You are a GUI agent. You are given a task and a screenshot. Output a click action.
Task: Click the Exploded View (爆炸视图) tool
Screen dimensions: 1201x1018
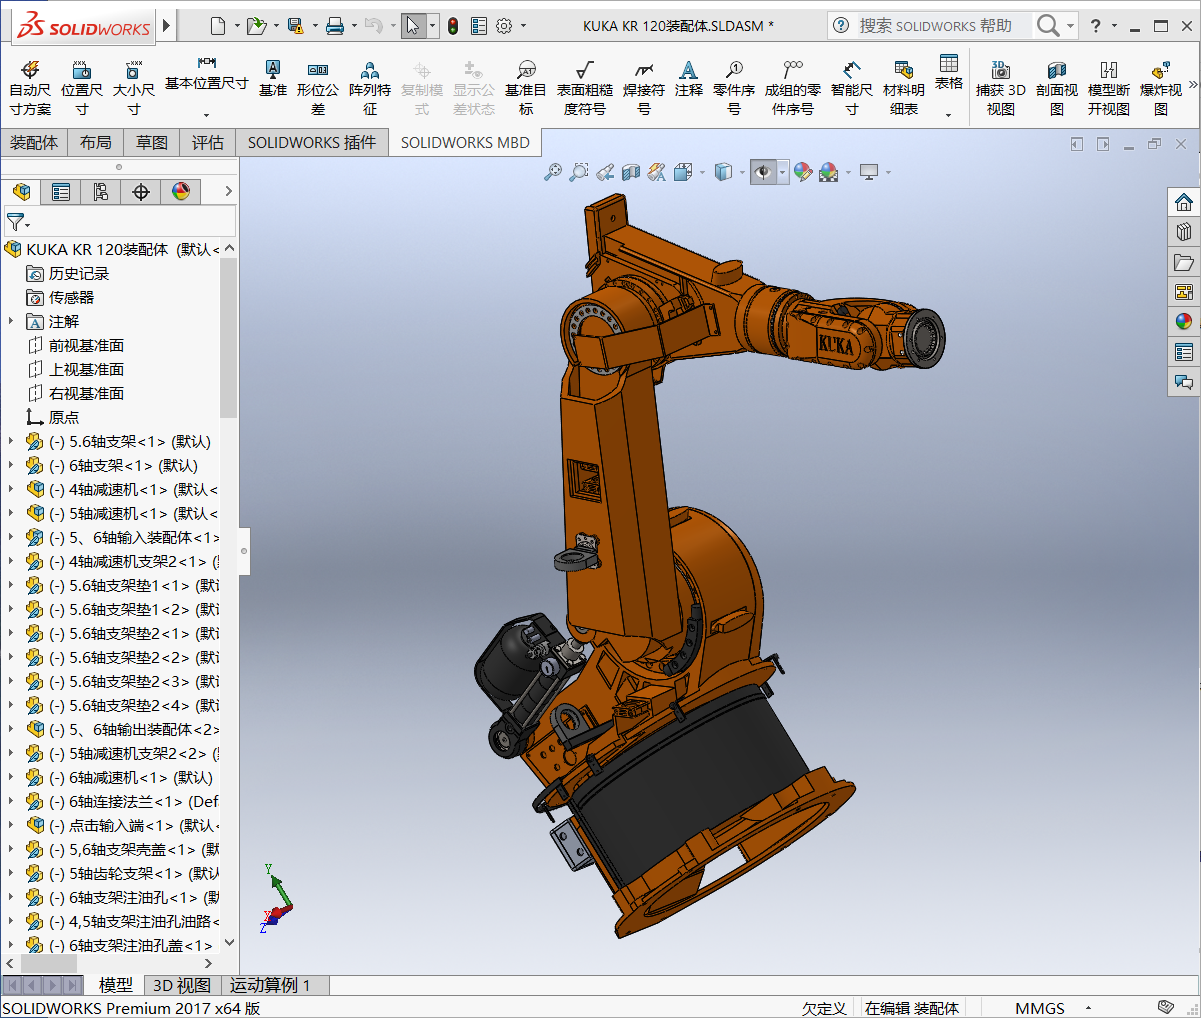tap(1161, 87)
